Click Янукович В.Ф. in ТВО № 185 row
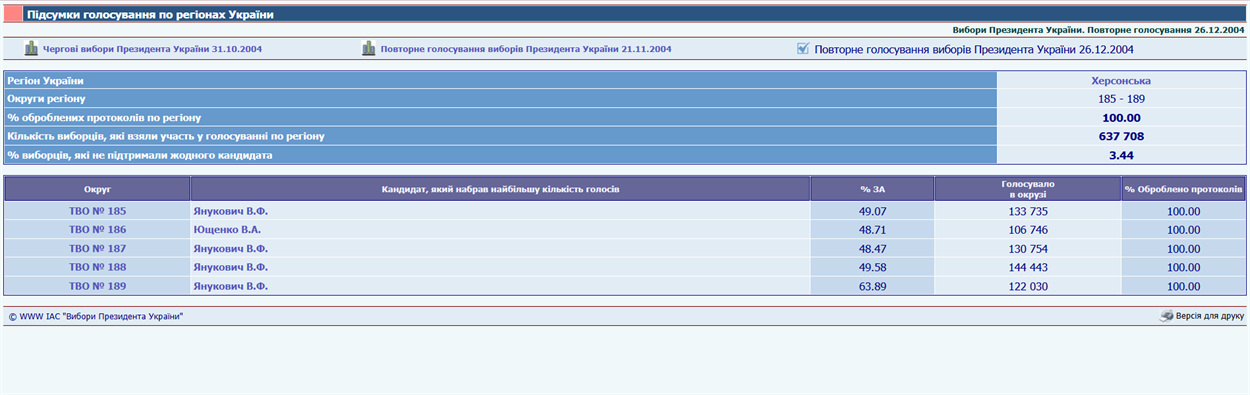Image resolution: width=1250 pixels, height=395 pixels. click(x=230, y=211)
